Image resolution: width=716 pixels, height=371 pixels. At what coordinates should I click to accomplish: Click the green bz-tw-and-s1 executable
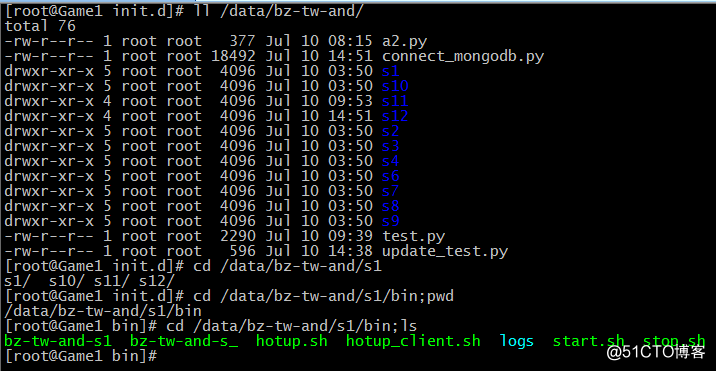click(58, 341)
